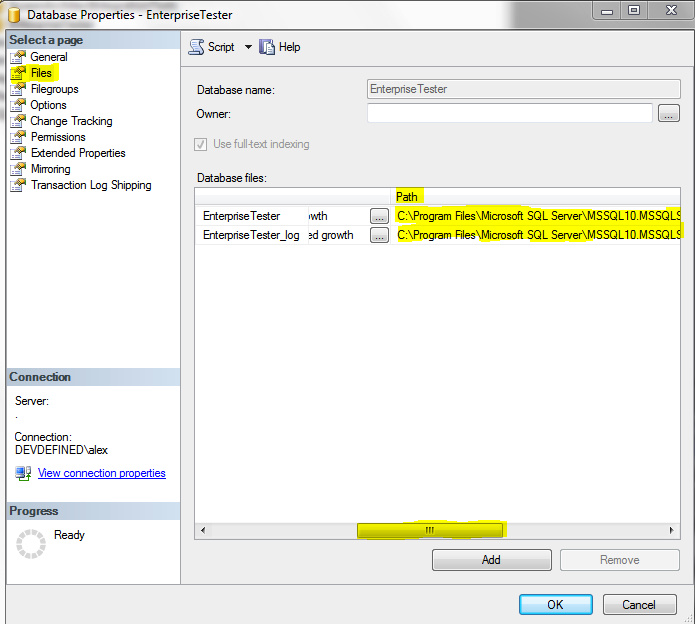Select the Files page

coord(40,73)
